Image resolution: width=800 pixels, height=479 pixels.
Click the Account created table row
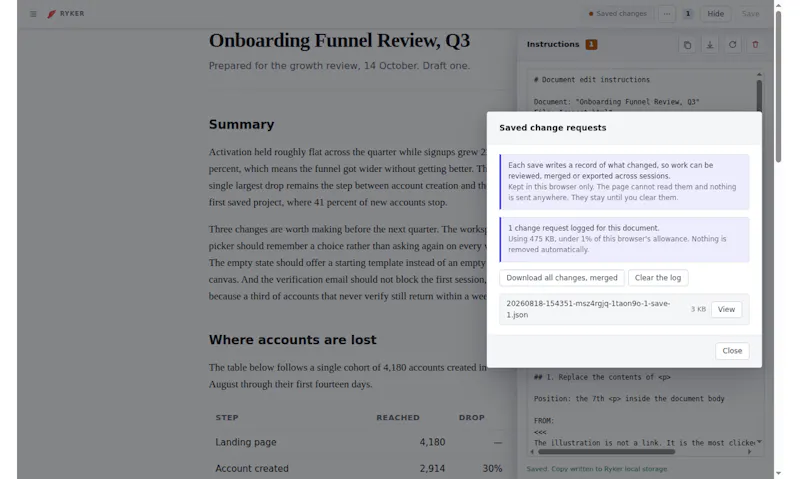359,468
